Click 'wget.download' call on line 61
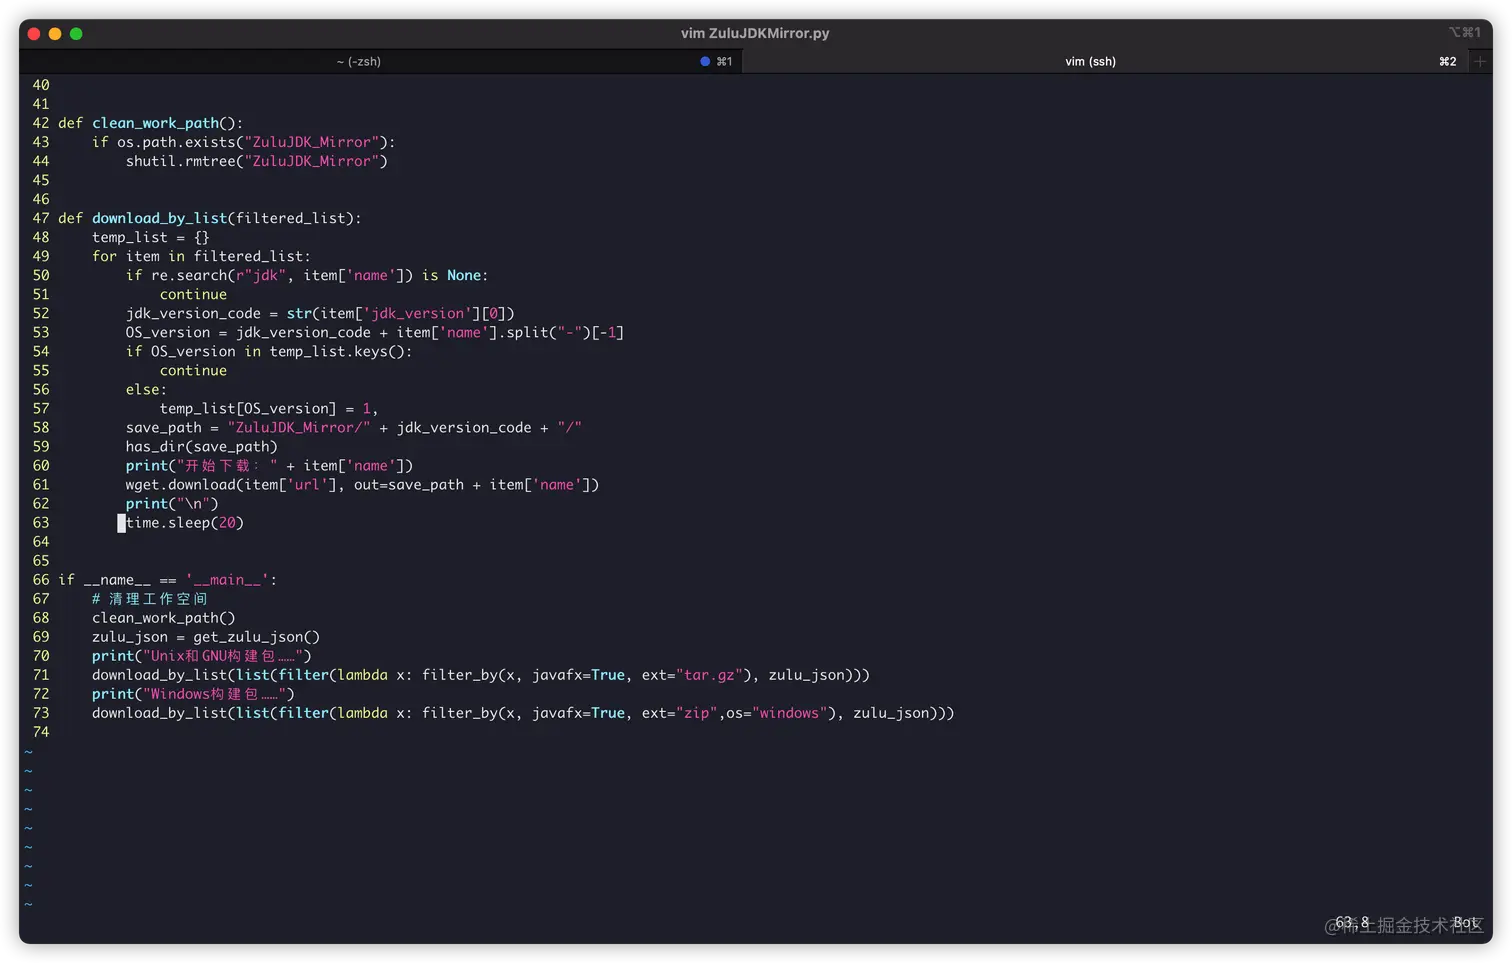 [x=362, y=484]
